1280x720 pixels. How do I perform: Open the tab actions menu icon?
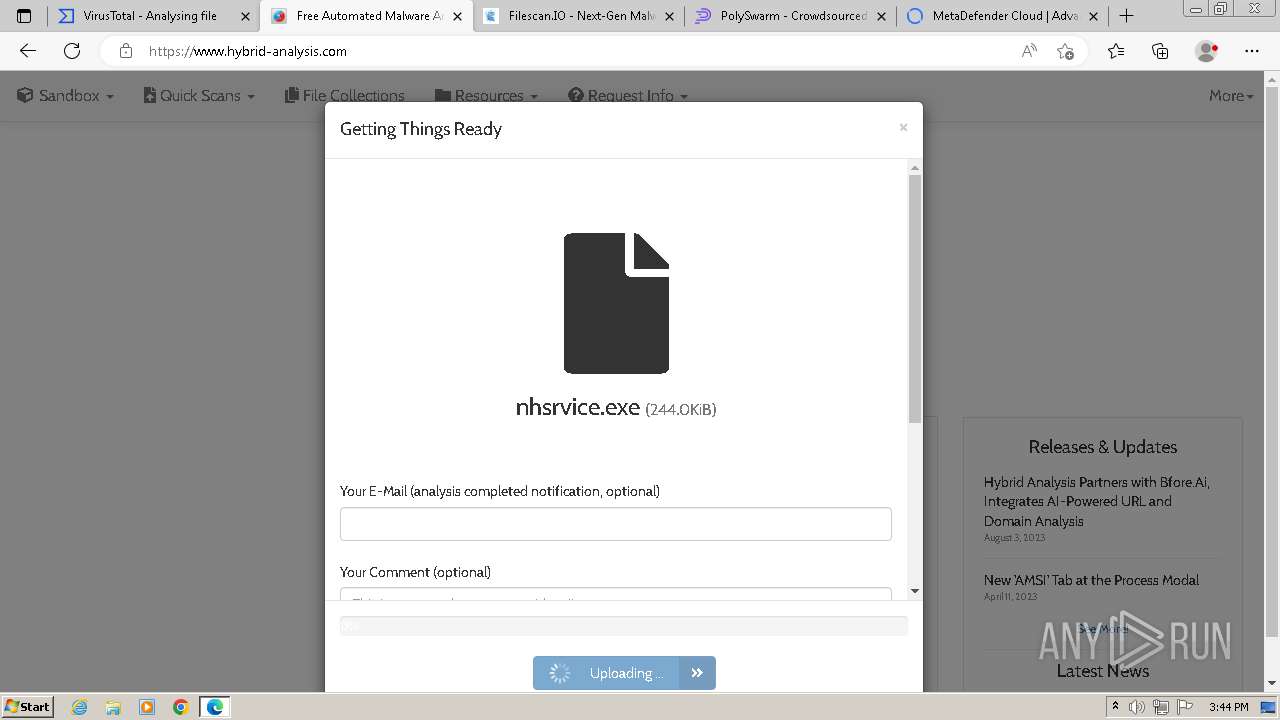[x=24, y=16]
